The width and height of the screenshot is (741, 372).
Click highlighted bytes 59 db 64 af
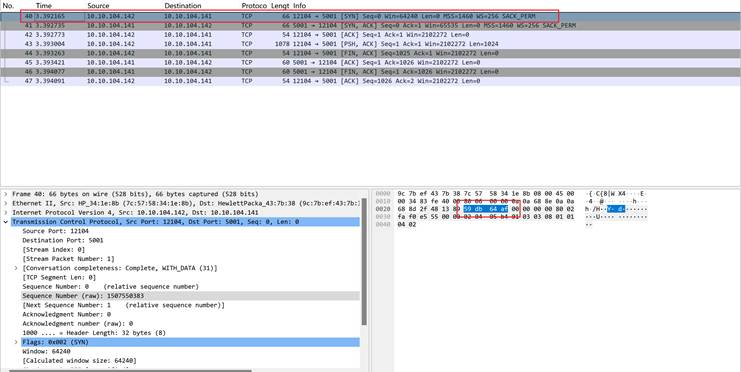pos(486,209)
